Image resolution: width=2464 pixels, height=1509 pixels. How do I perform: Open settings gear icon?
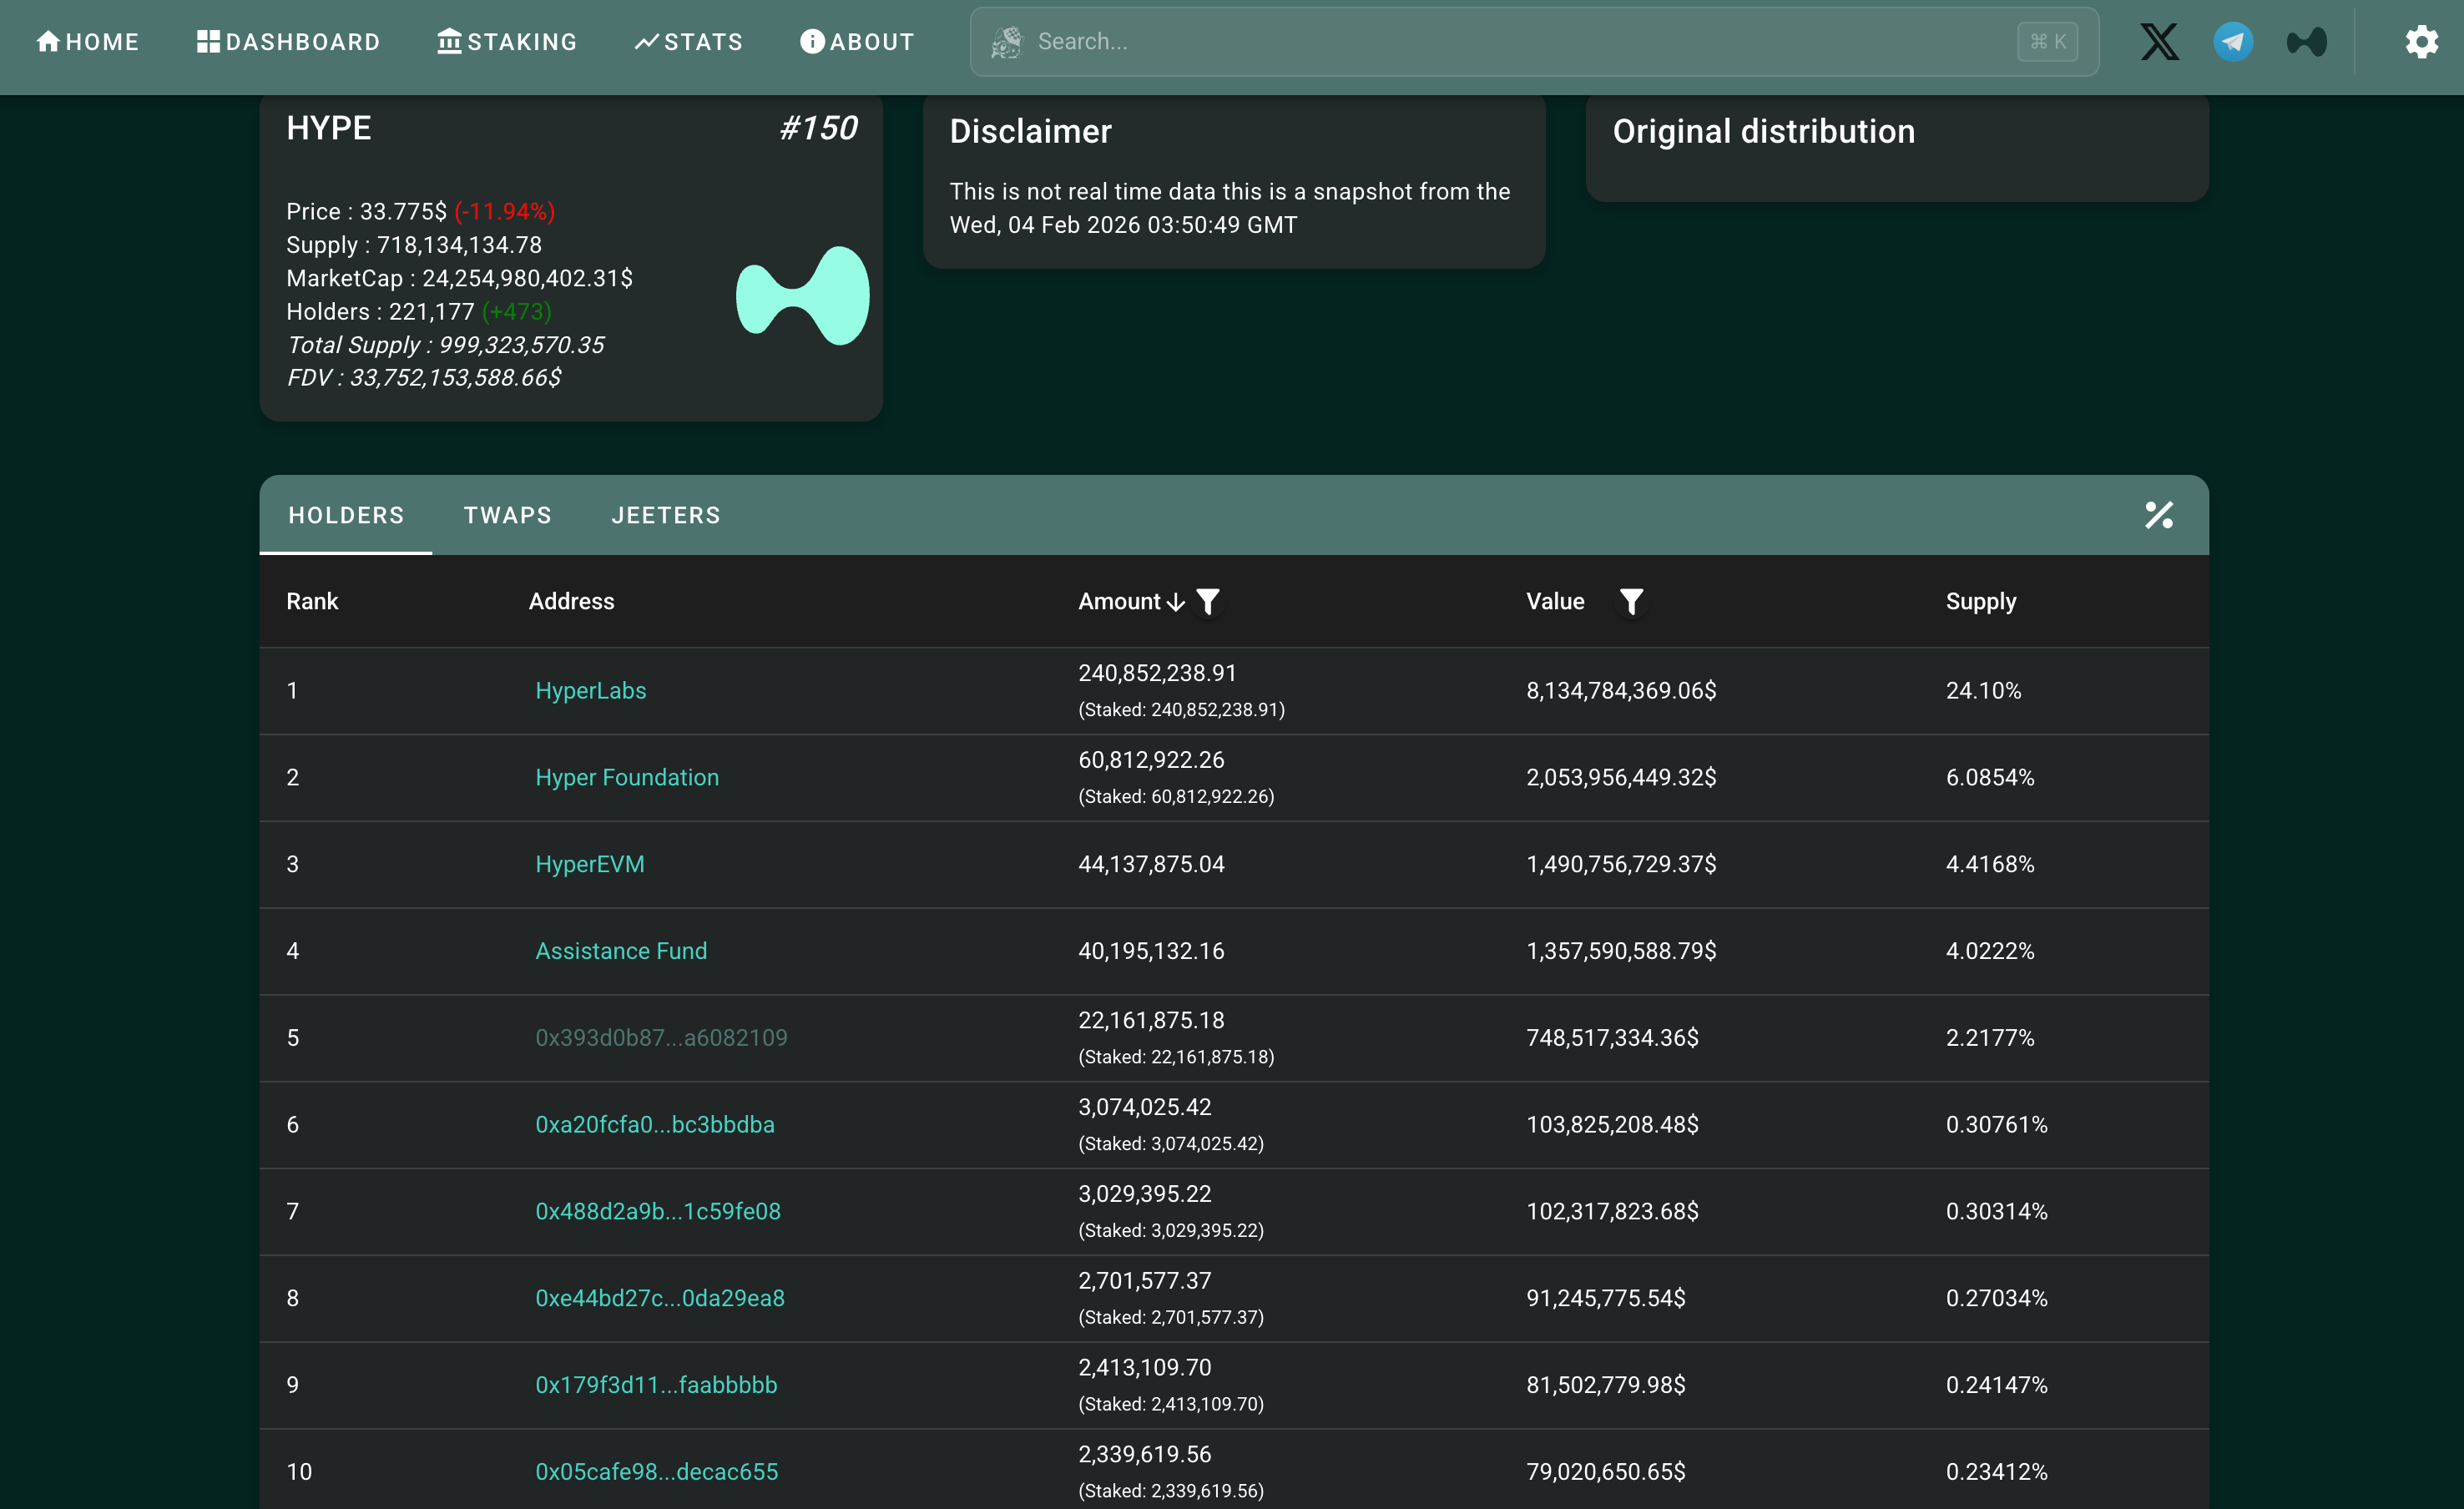coord(2421,42)
